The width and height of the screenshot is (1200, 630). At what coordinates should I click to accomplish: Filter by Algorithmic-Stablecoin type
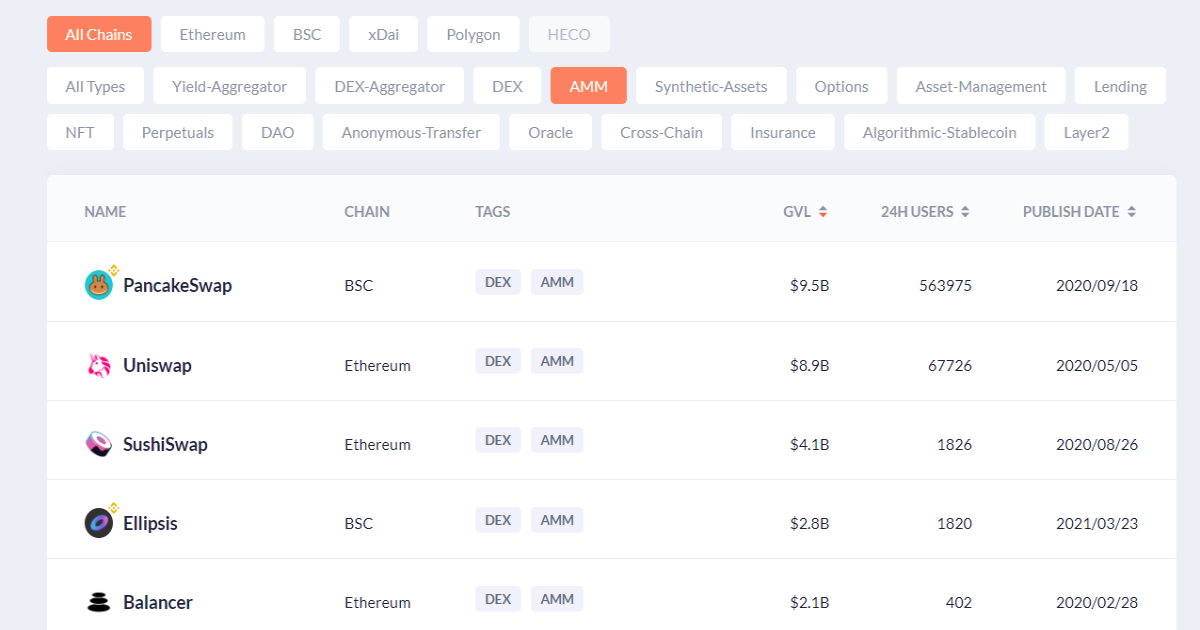tap(939, 132)
